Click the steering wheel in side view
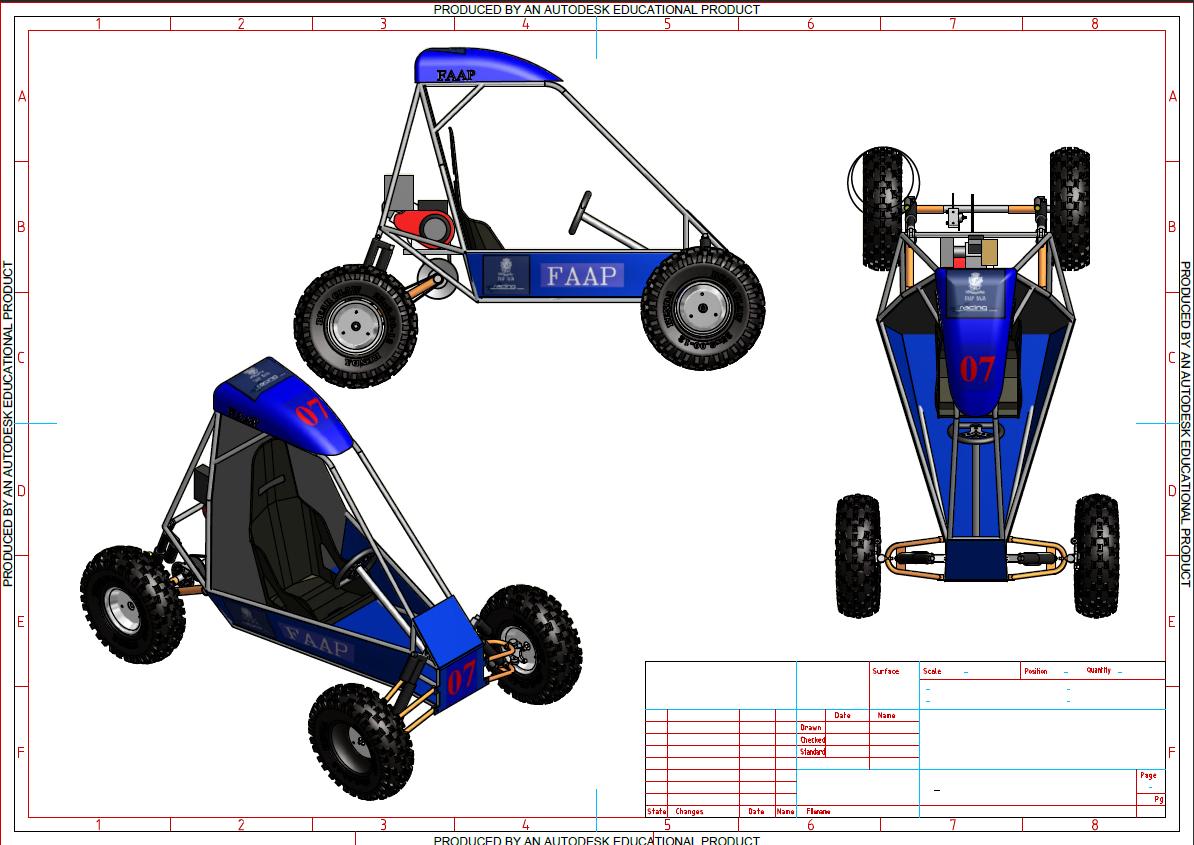Viewport: 1194px width, 845px height. coord(580,213)
